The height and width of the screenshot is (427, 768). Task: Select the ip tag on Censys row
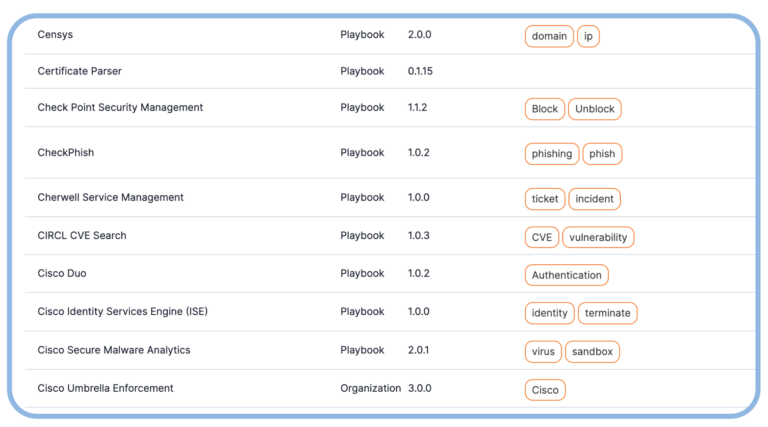click(588, 37)
